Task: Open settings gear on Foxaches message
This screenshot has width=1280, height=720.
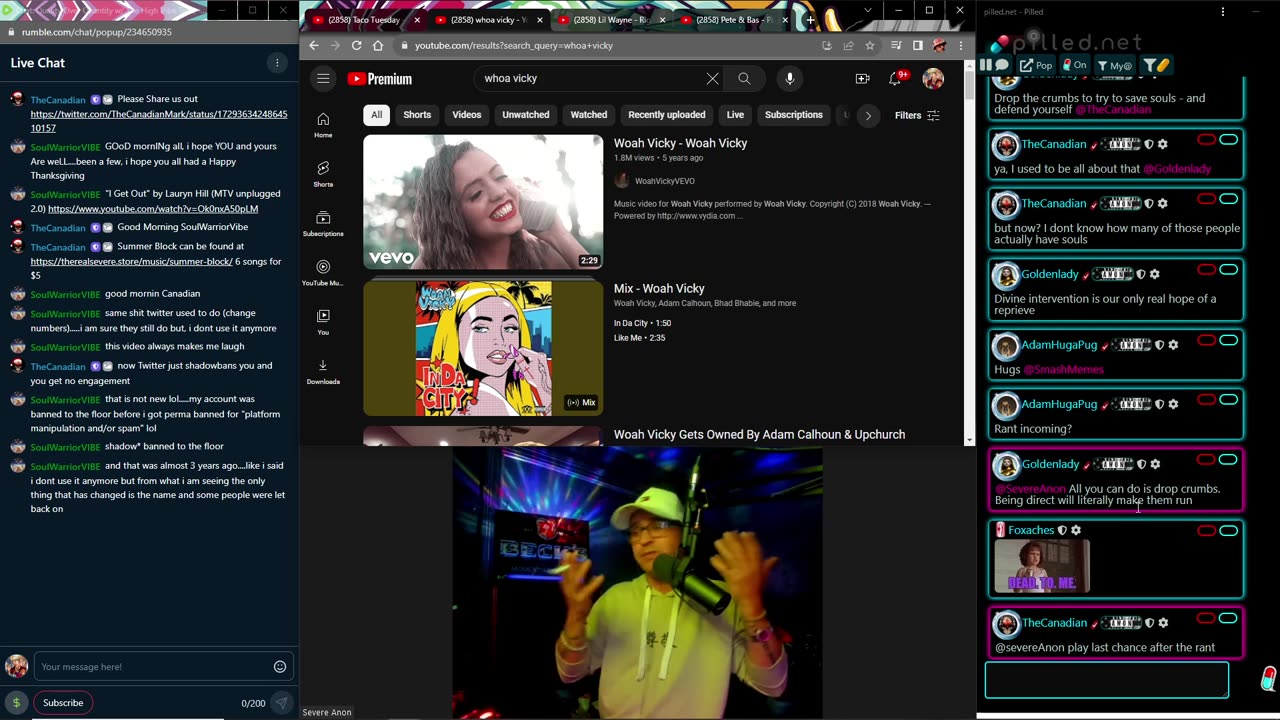Action: pyautogui.click(x=1076, y=530)
